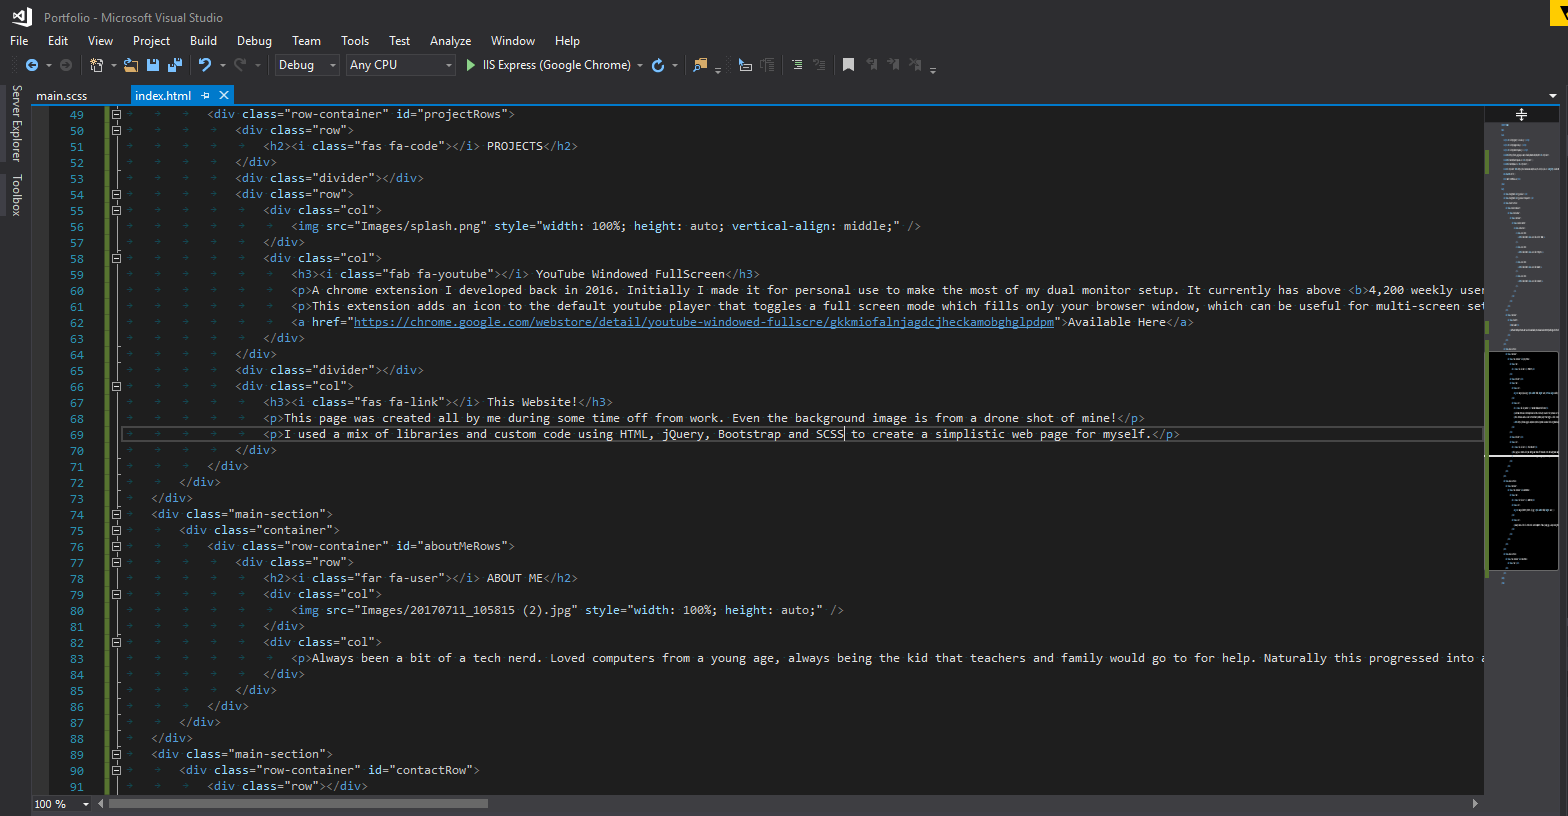Click the horizontal scrollbar thumb at the bottom

(x=298, y=803)
